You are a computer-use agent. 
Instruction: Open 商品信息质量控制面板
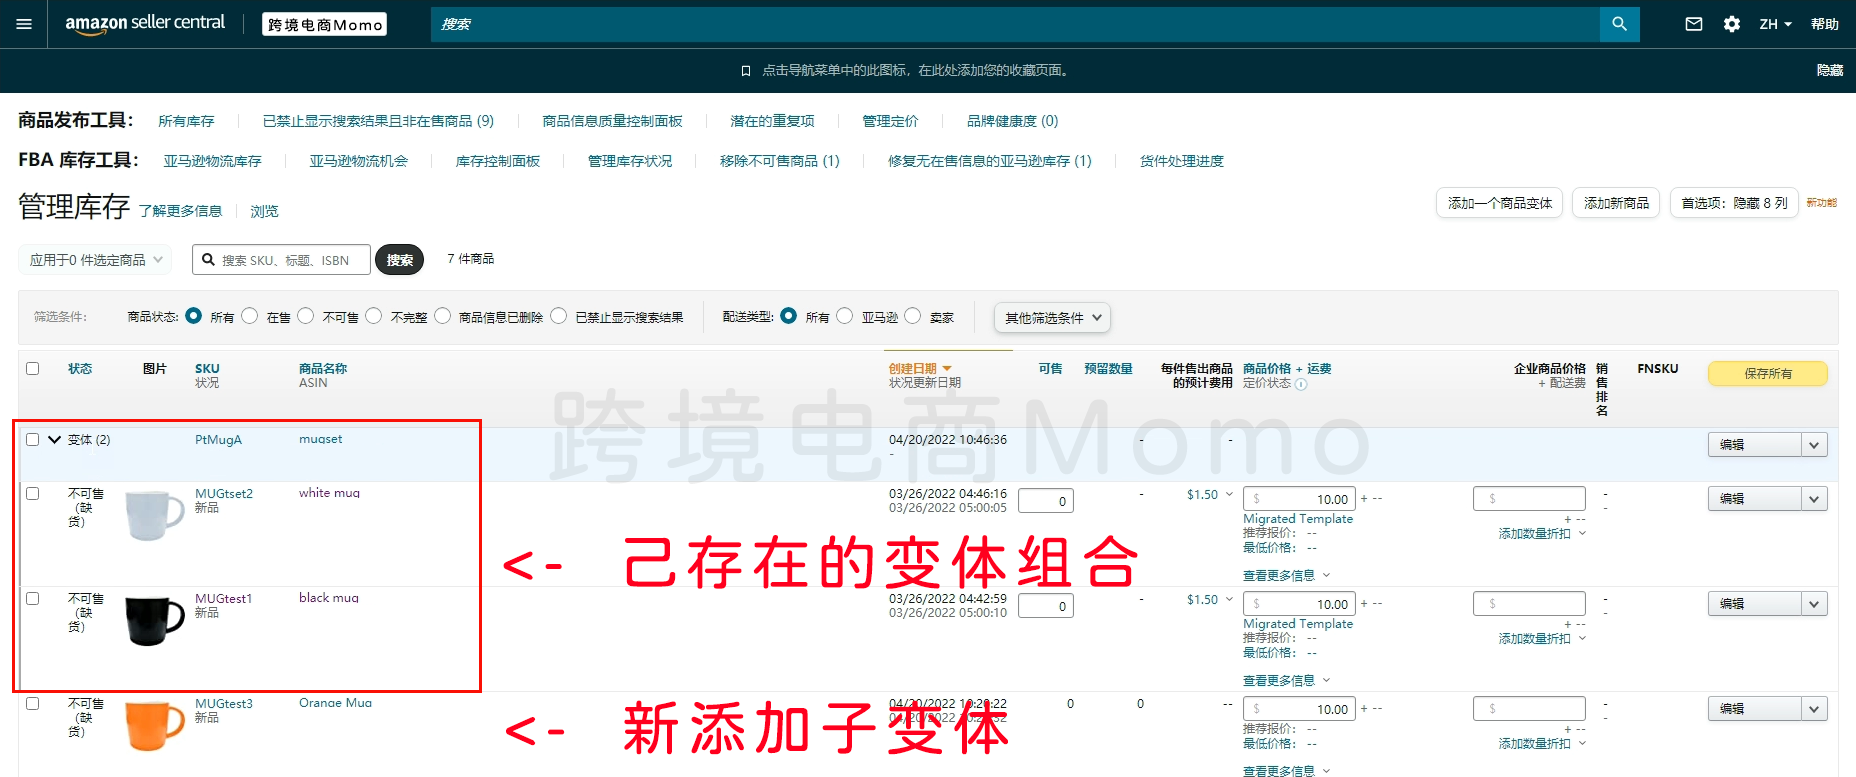[612, 121]
